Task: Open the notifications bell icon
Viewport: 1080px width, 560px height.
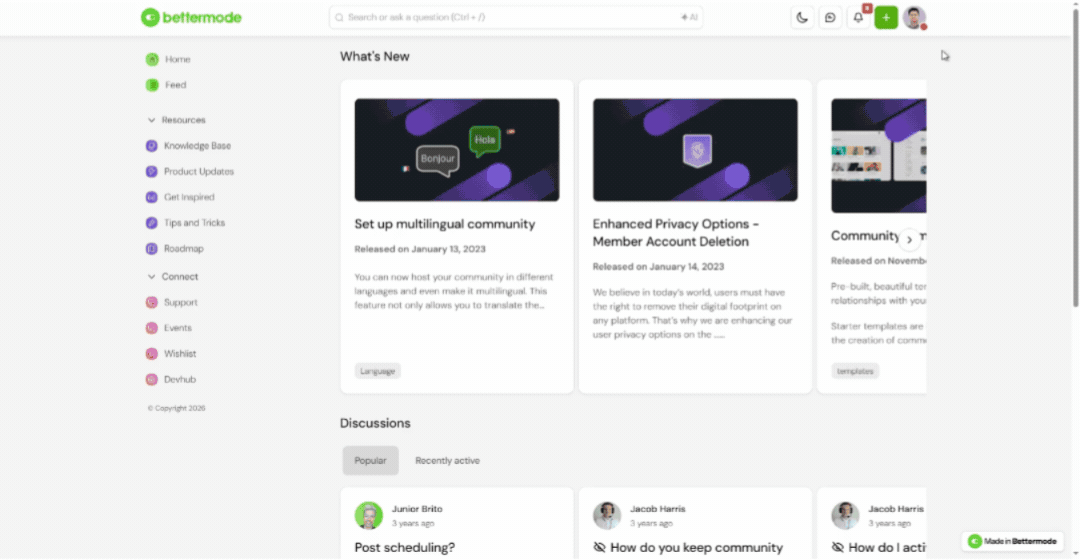Action: (858, 18)
